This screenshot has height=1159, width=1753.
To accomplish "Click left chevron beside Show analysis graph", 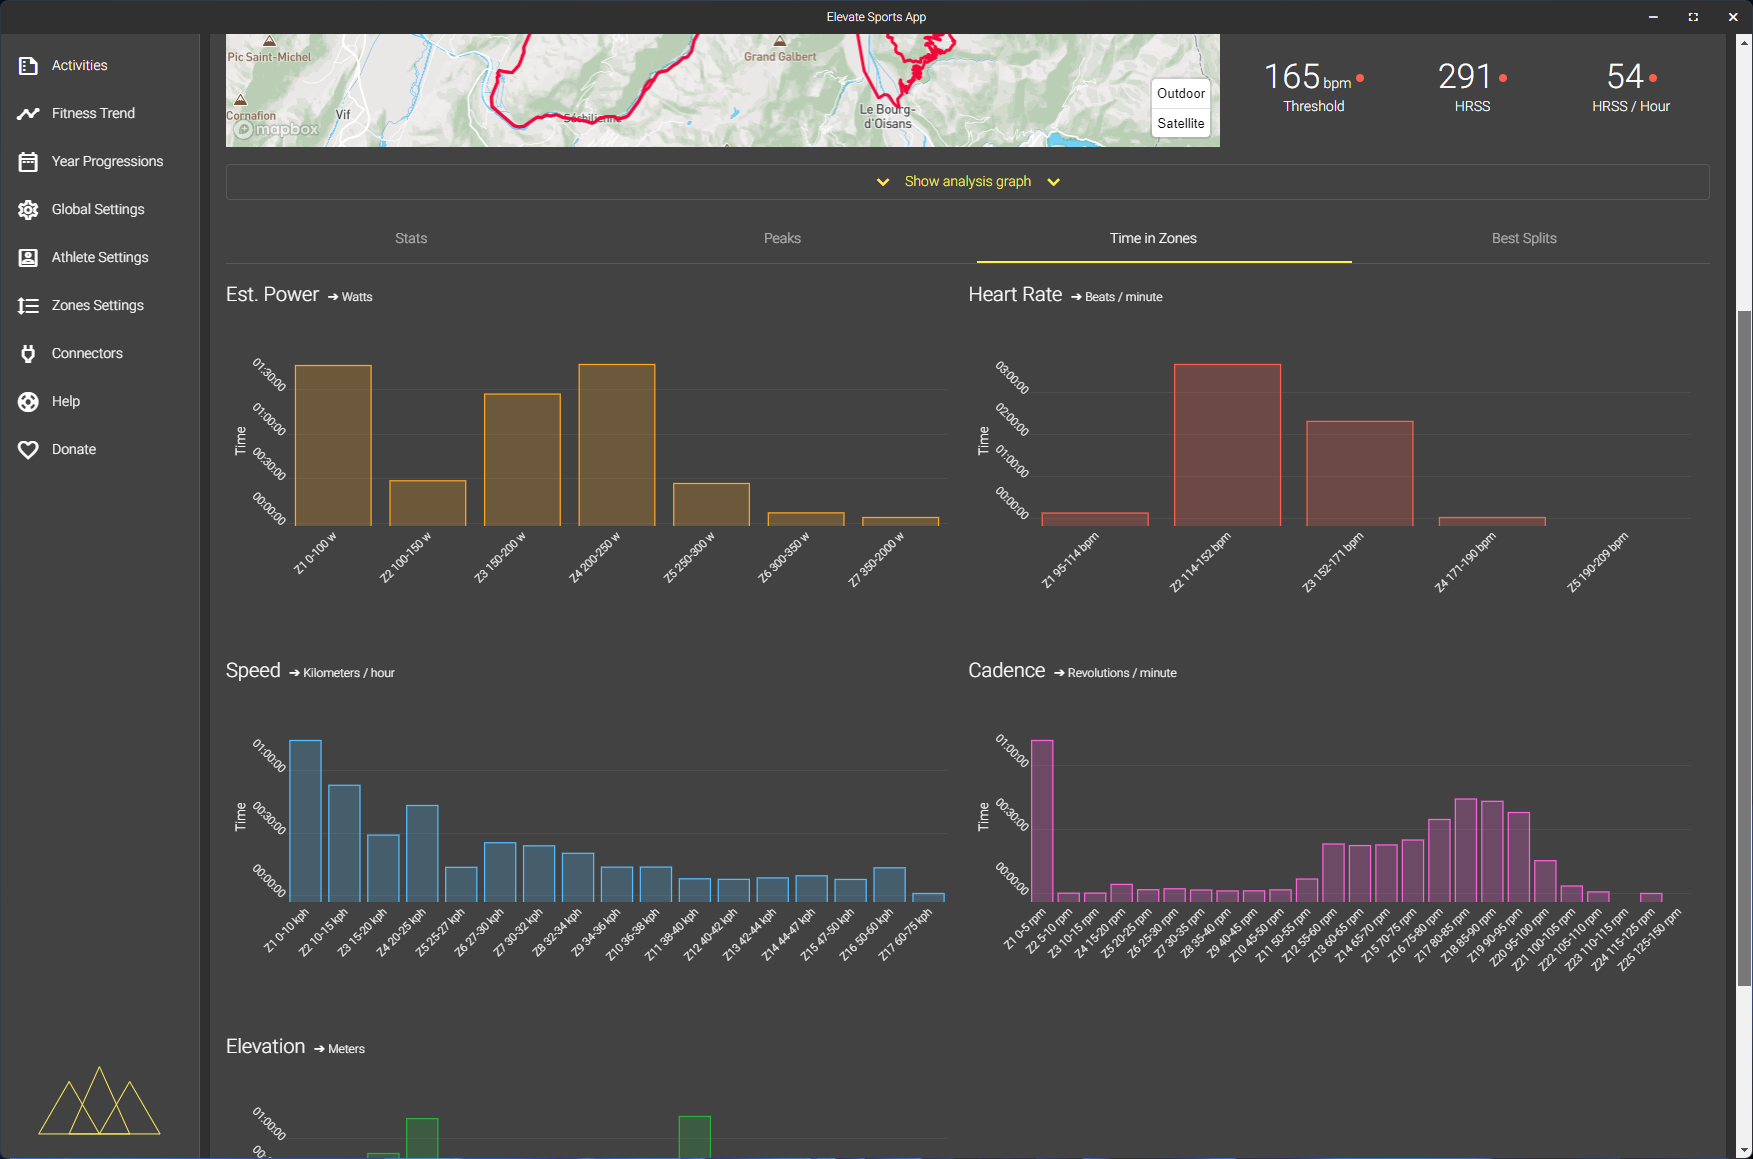I will (x=883, y=182).
